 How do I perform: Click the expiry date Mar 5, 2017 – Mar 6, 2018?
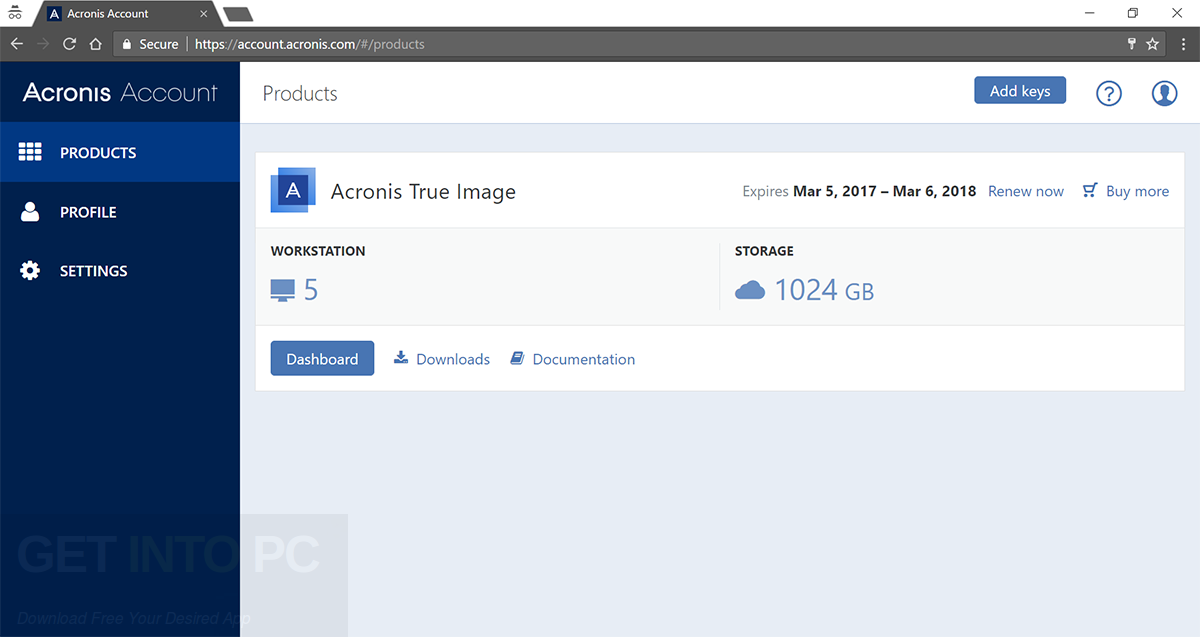coord(885,191)
